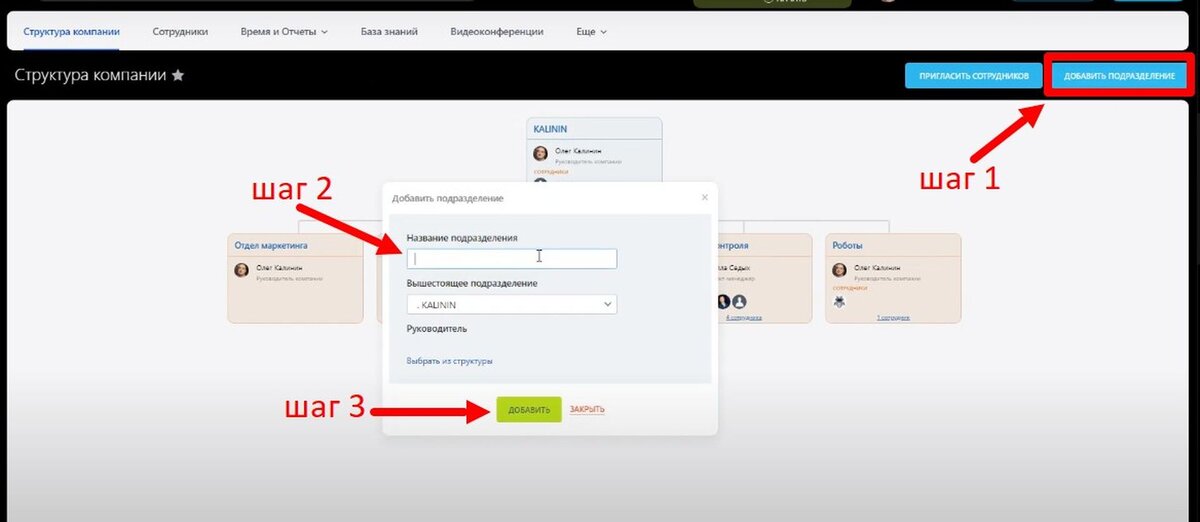Click Олег Калинин avatar in Отдел маркетинга card
The image size is (1200, 522).
click(241, 270)
